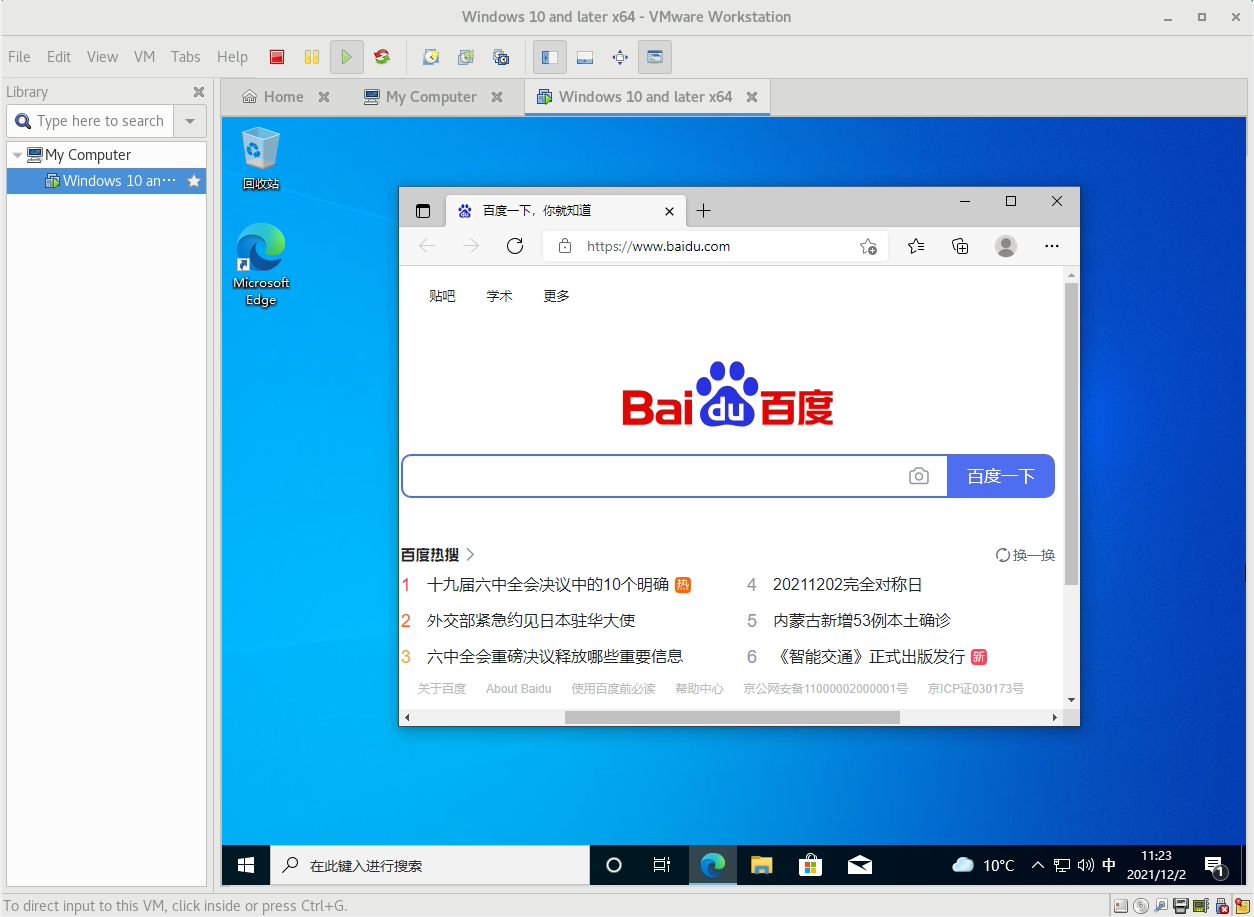Screen dimensions: 1254x917
Task: Open File Explorer from the taskbar
Action: (762, 865)
